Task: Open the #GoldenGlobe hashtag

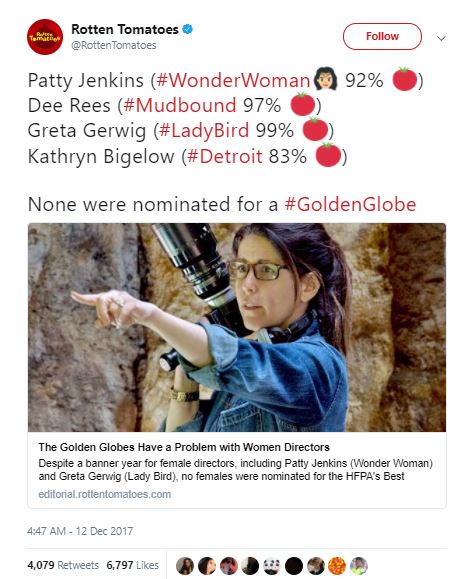Action: click(350, 204)
